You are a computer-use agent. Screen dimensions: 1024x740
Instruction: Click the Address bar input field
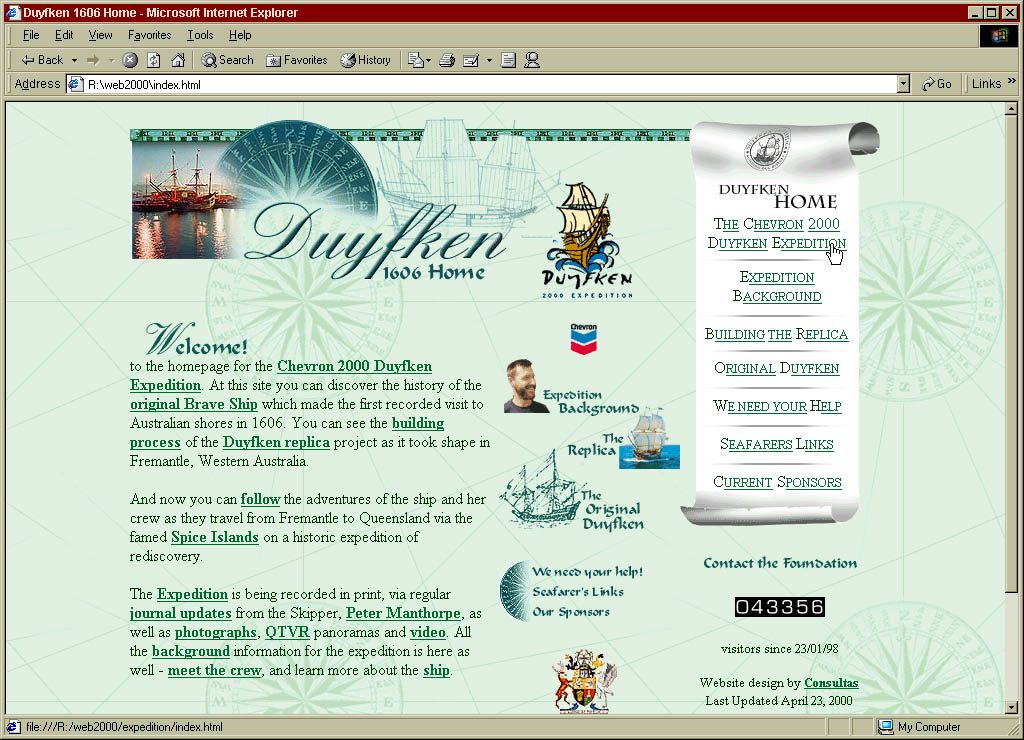click(x=490, y=84)
